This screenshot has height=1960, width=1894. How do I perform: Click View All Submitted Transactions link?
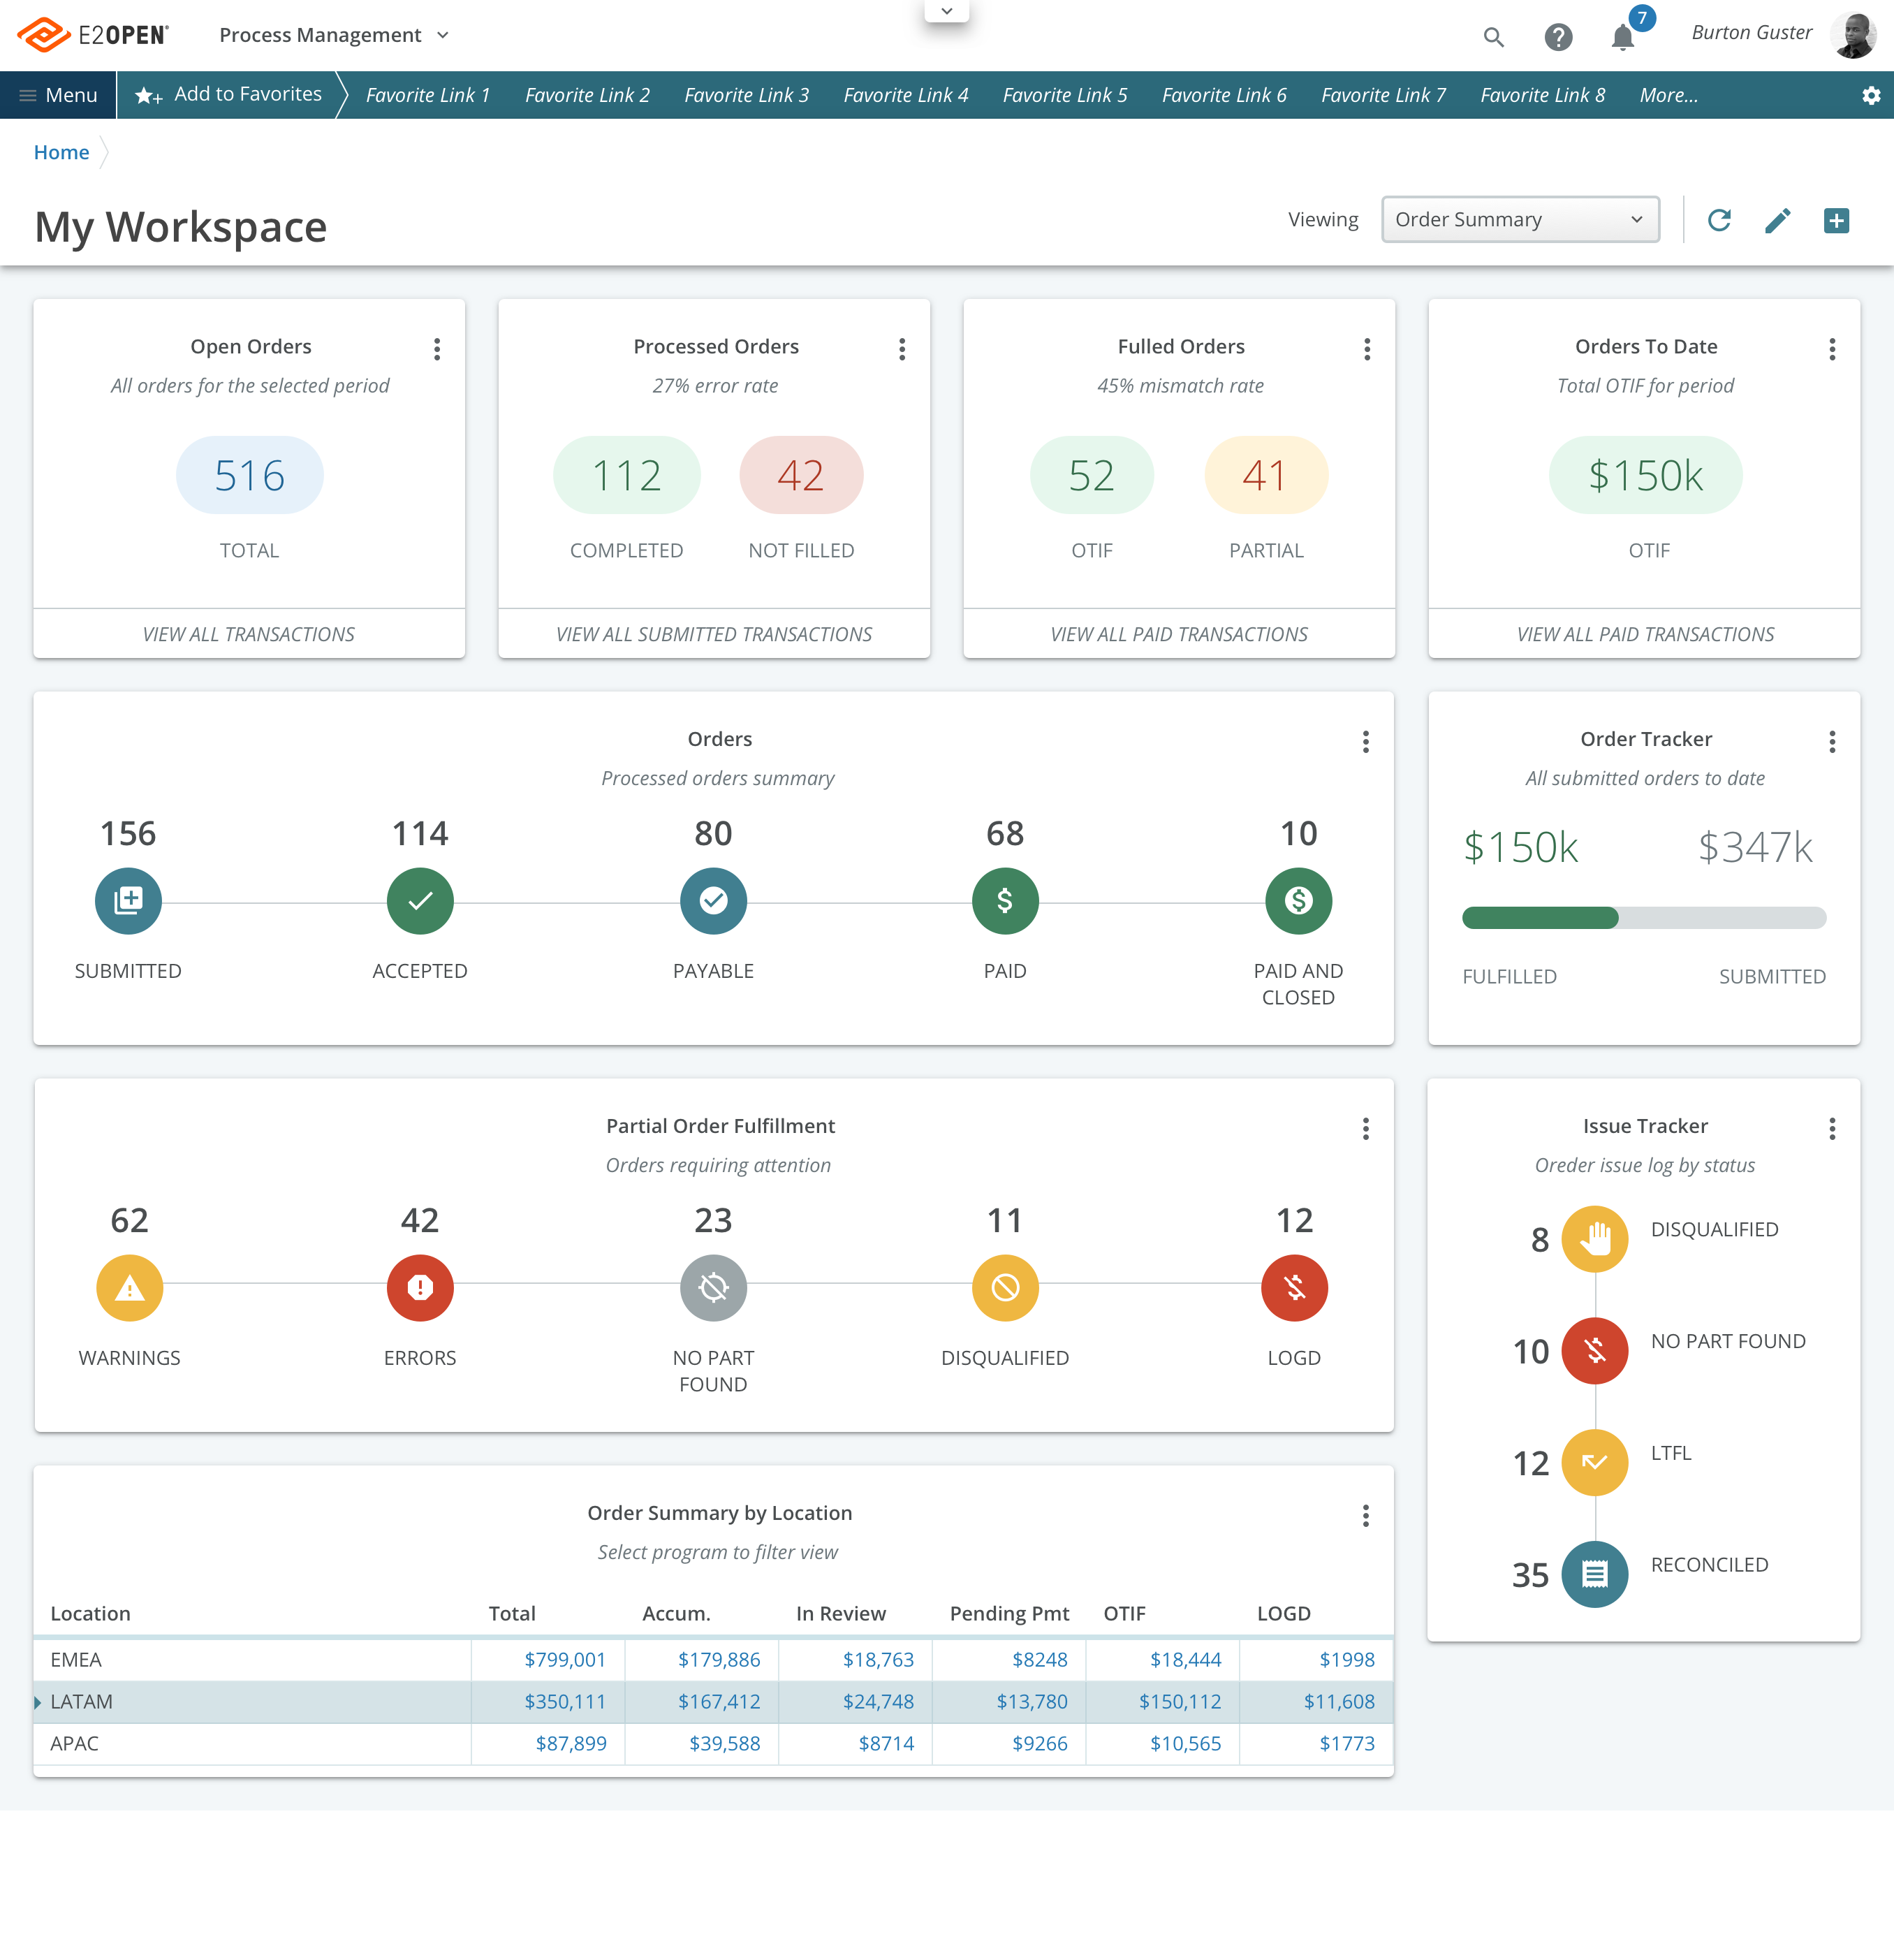713,634
